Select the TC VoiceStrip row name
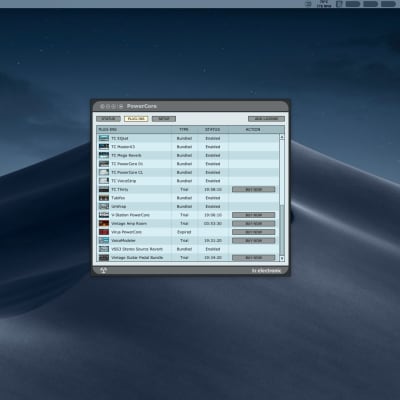 (x=123, y=181)
